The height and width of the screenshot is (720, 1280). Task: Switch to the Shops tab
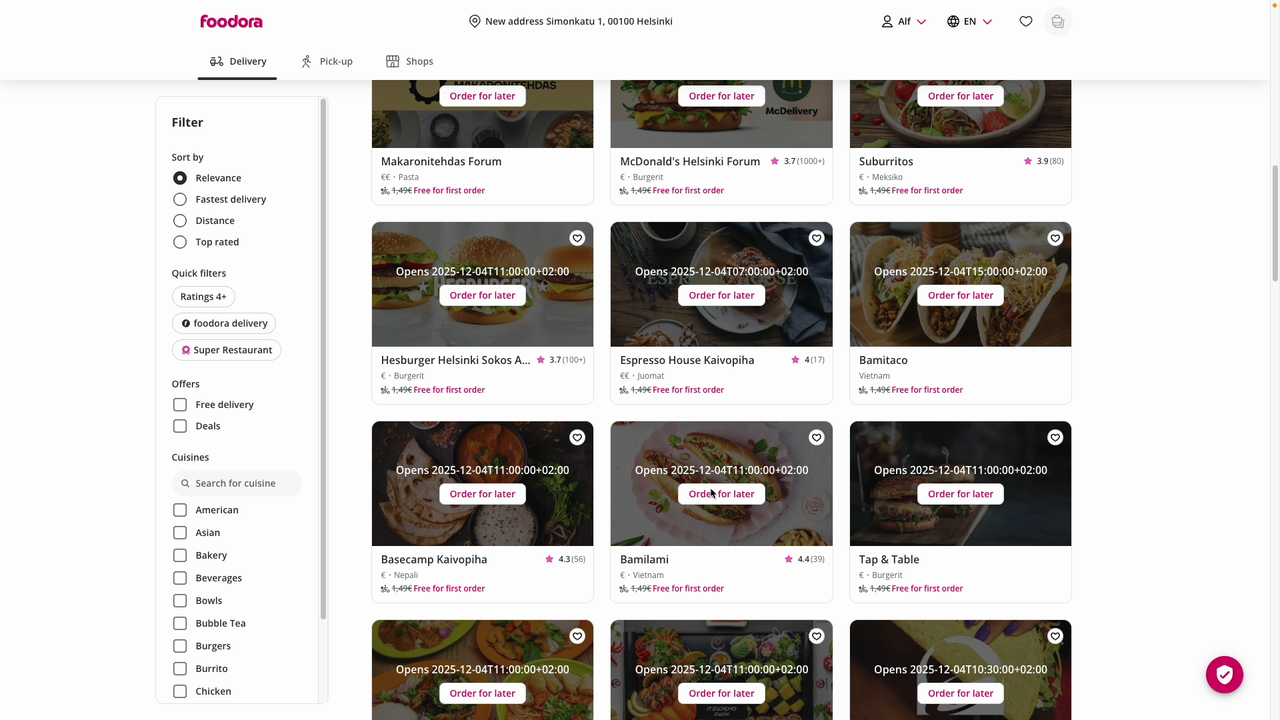click(410, 61)
